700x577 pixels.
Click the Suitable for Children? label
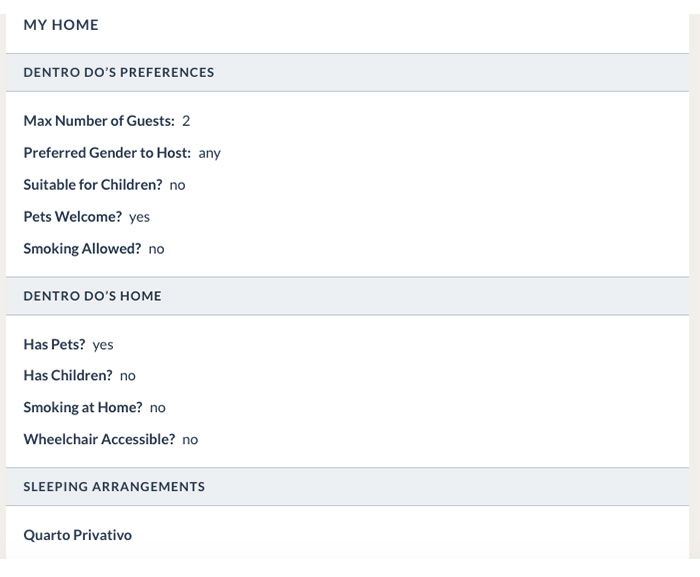[93, 184]
